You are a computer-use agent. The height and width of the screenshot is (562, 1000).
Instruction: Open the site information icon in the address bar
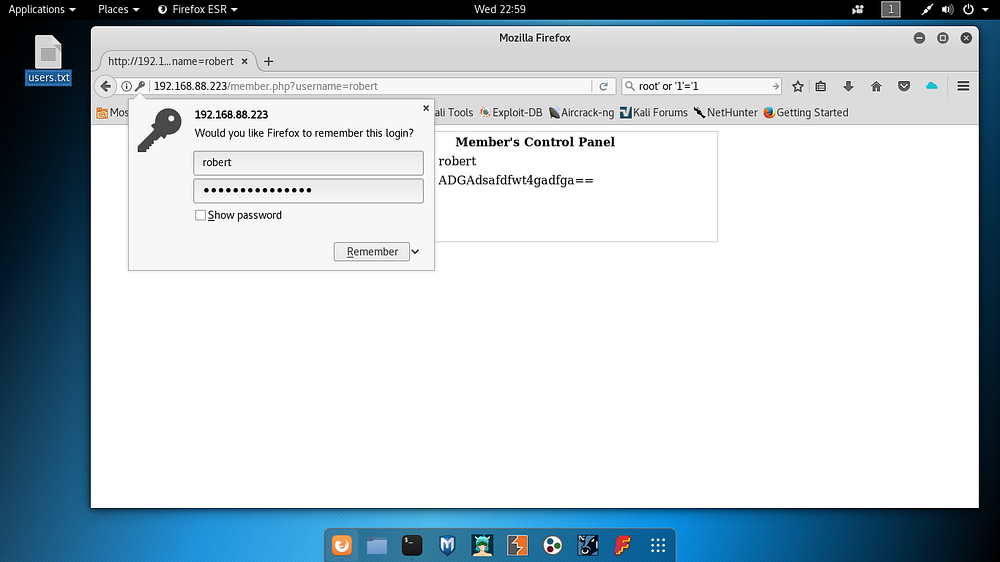pyautogui.click(x=126, y=86)
